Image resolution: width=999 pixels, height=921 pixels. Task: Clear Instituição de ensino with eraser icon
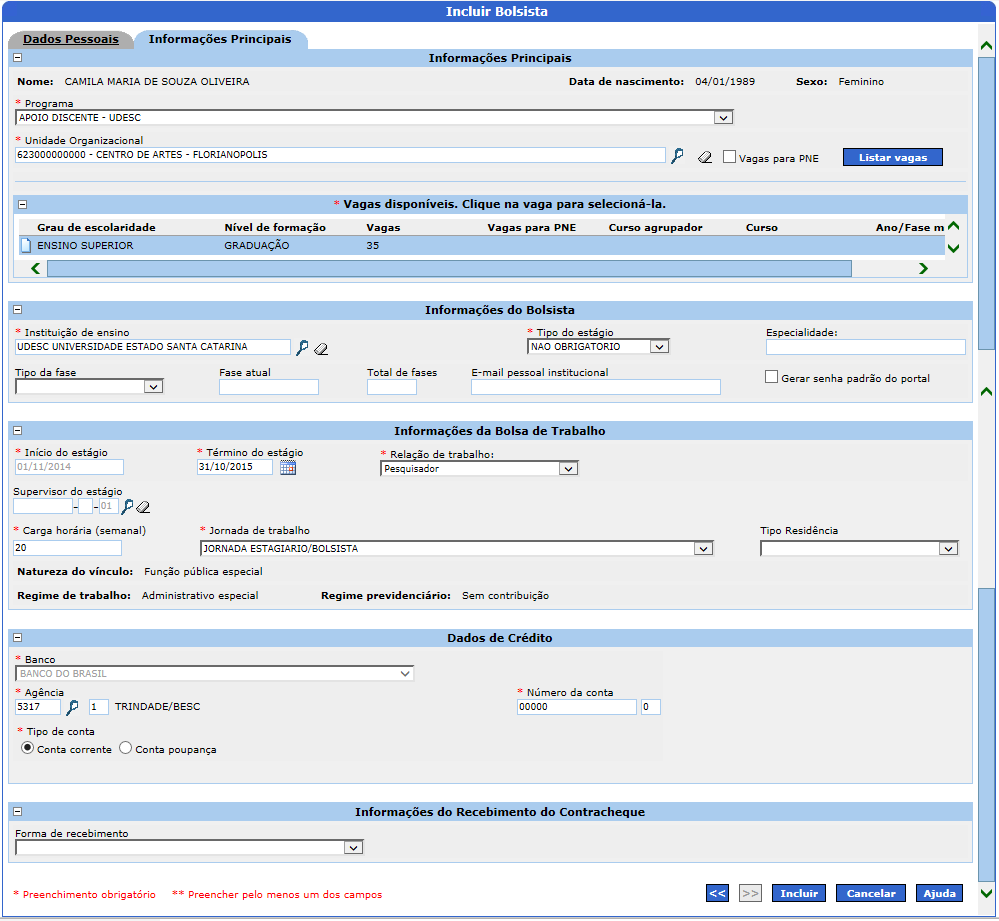[321, 349]
